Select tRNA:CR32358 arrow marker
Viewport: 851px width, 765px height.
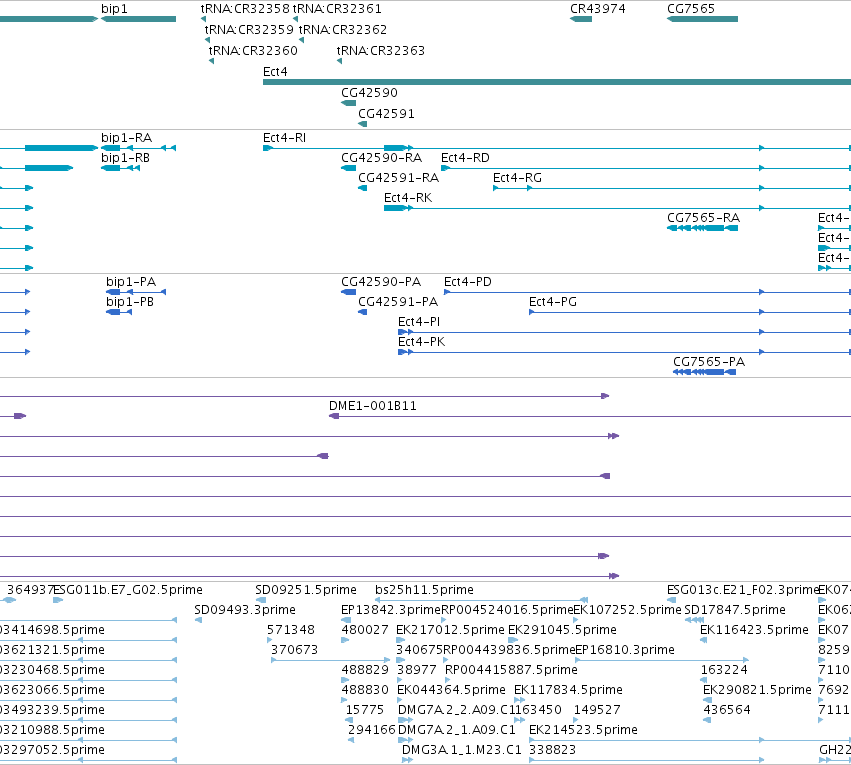coord(203,19)
